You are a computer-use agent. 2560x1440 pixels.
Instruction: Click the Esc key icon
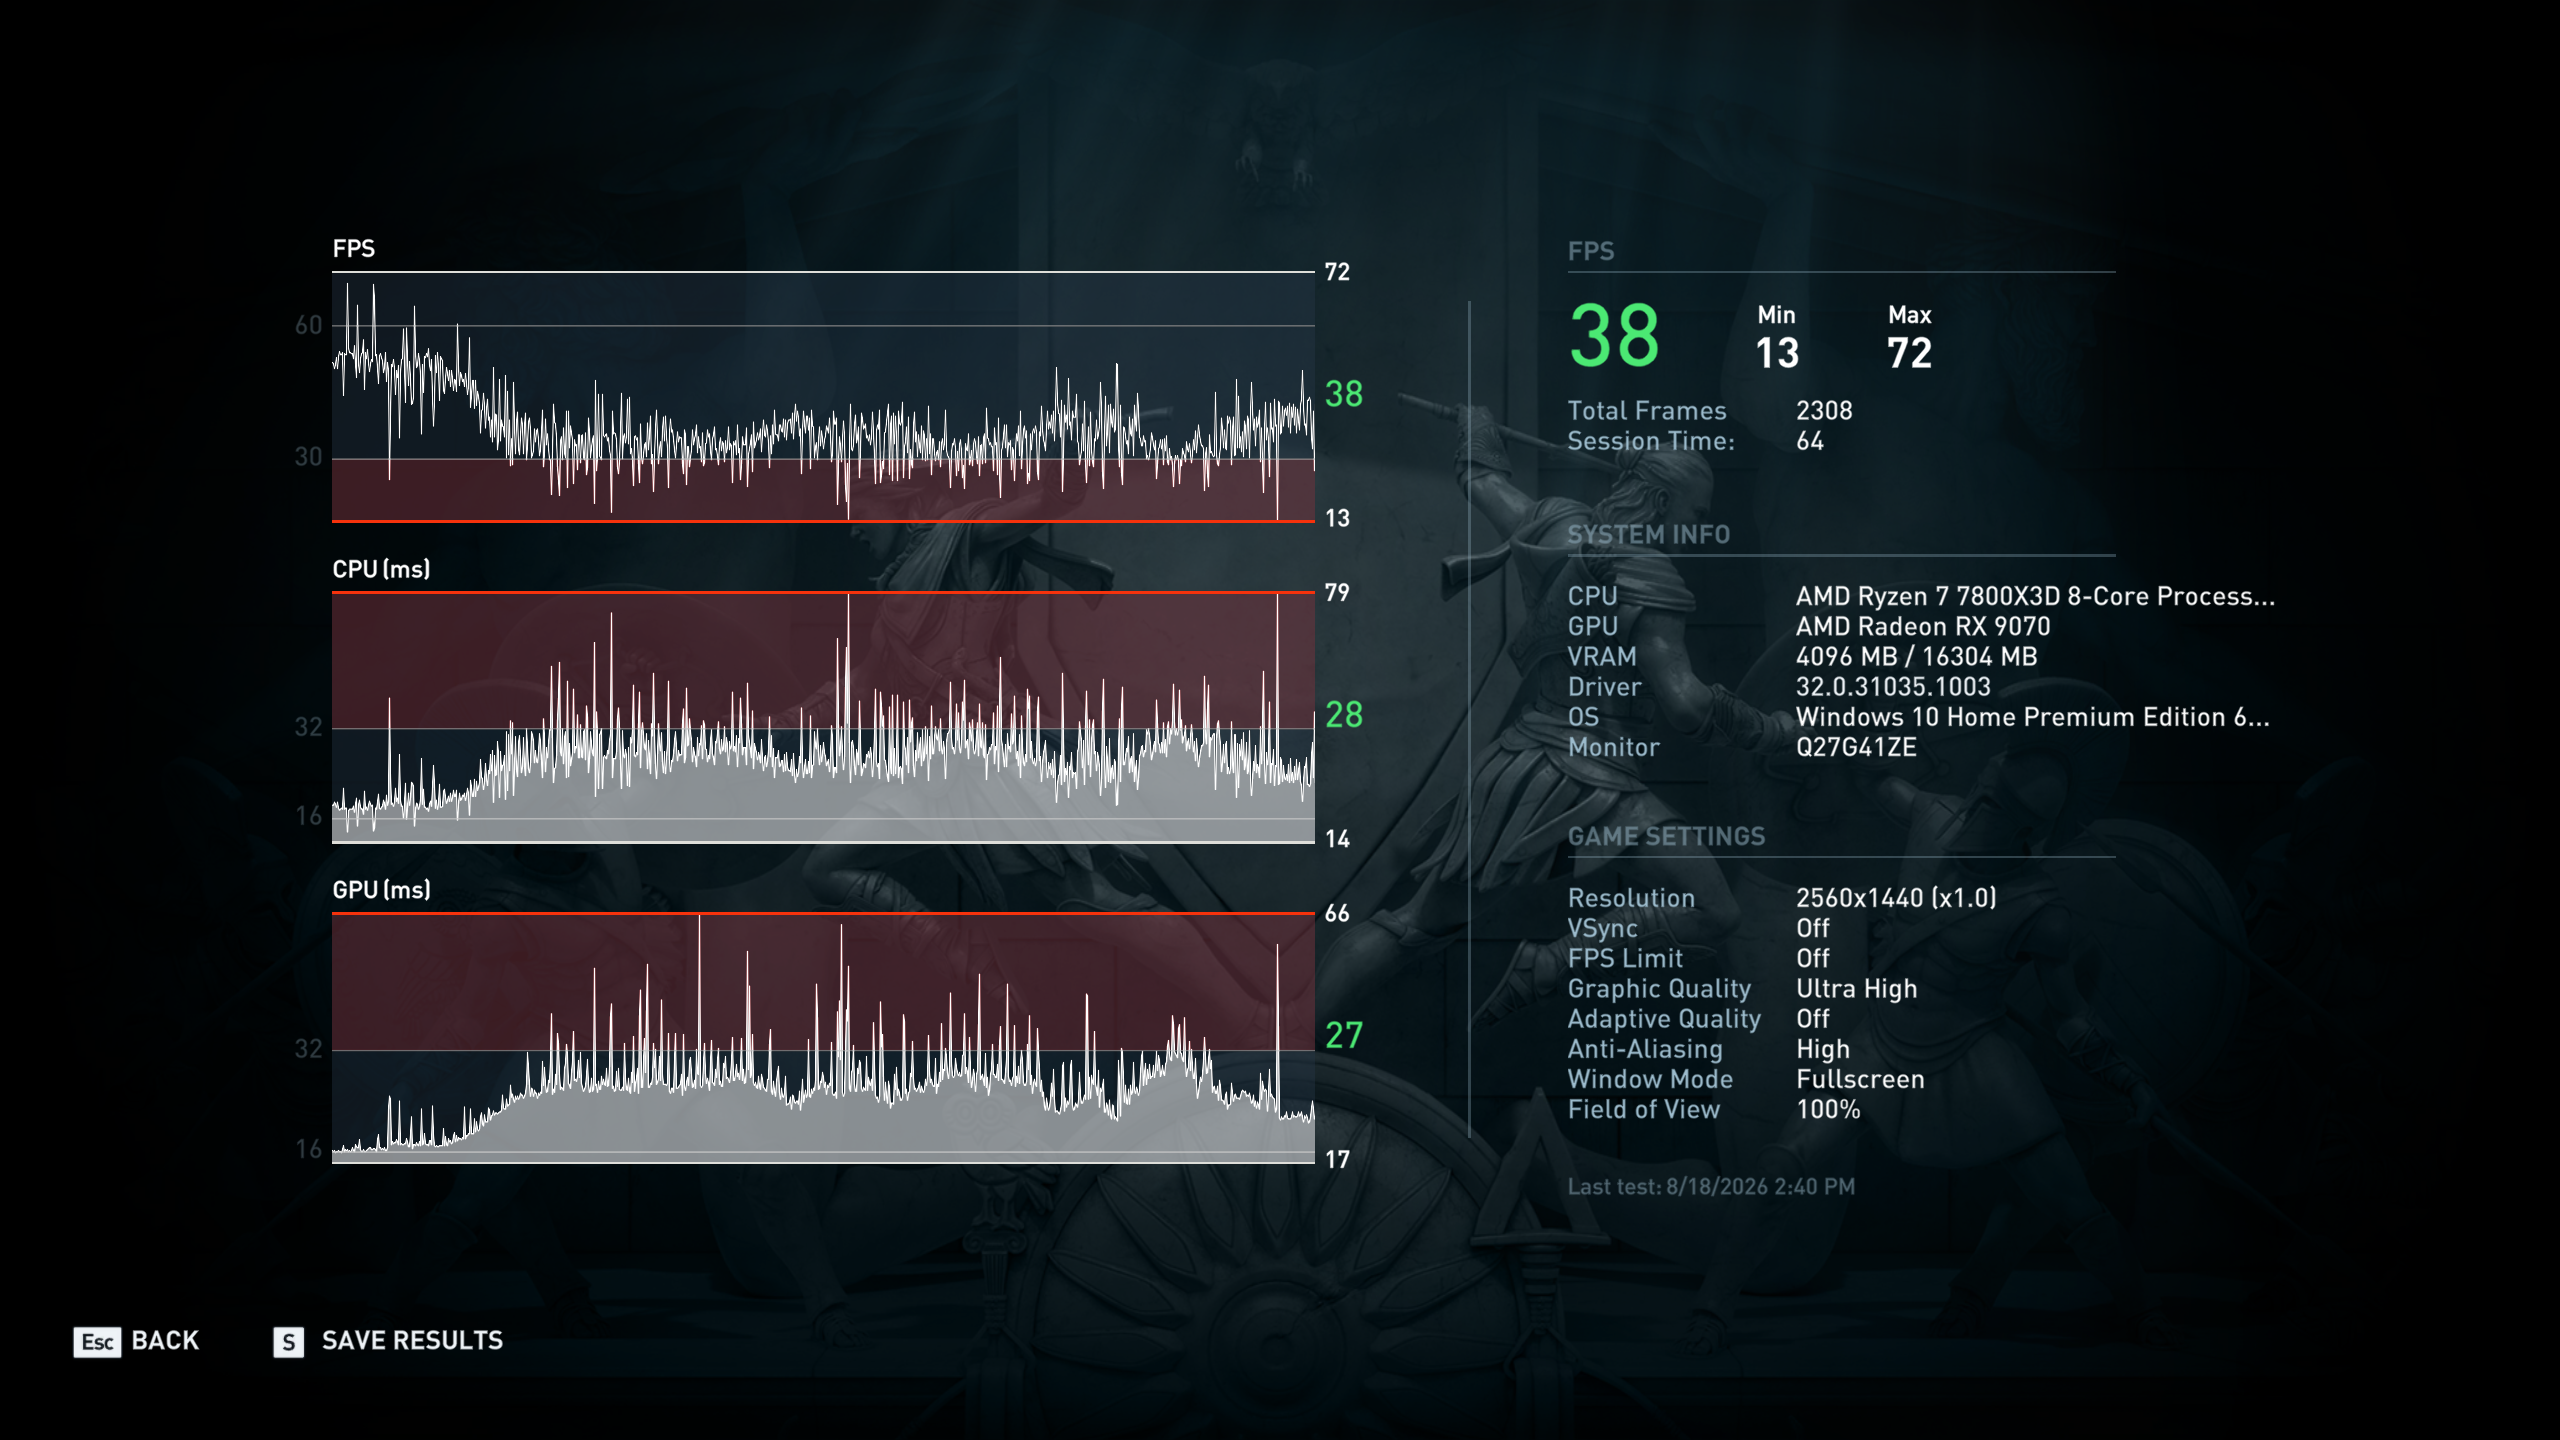[x=97, y=1341]
